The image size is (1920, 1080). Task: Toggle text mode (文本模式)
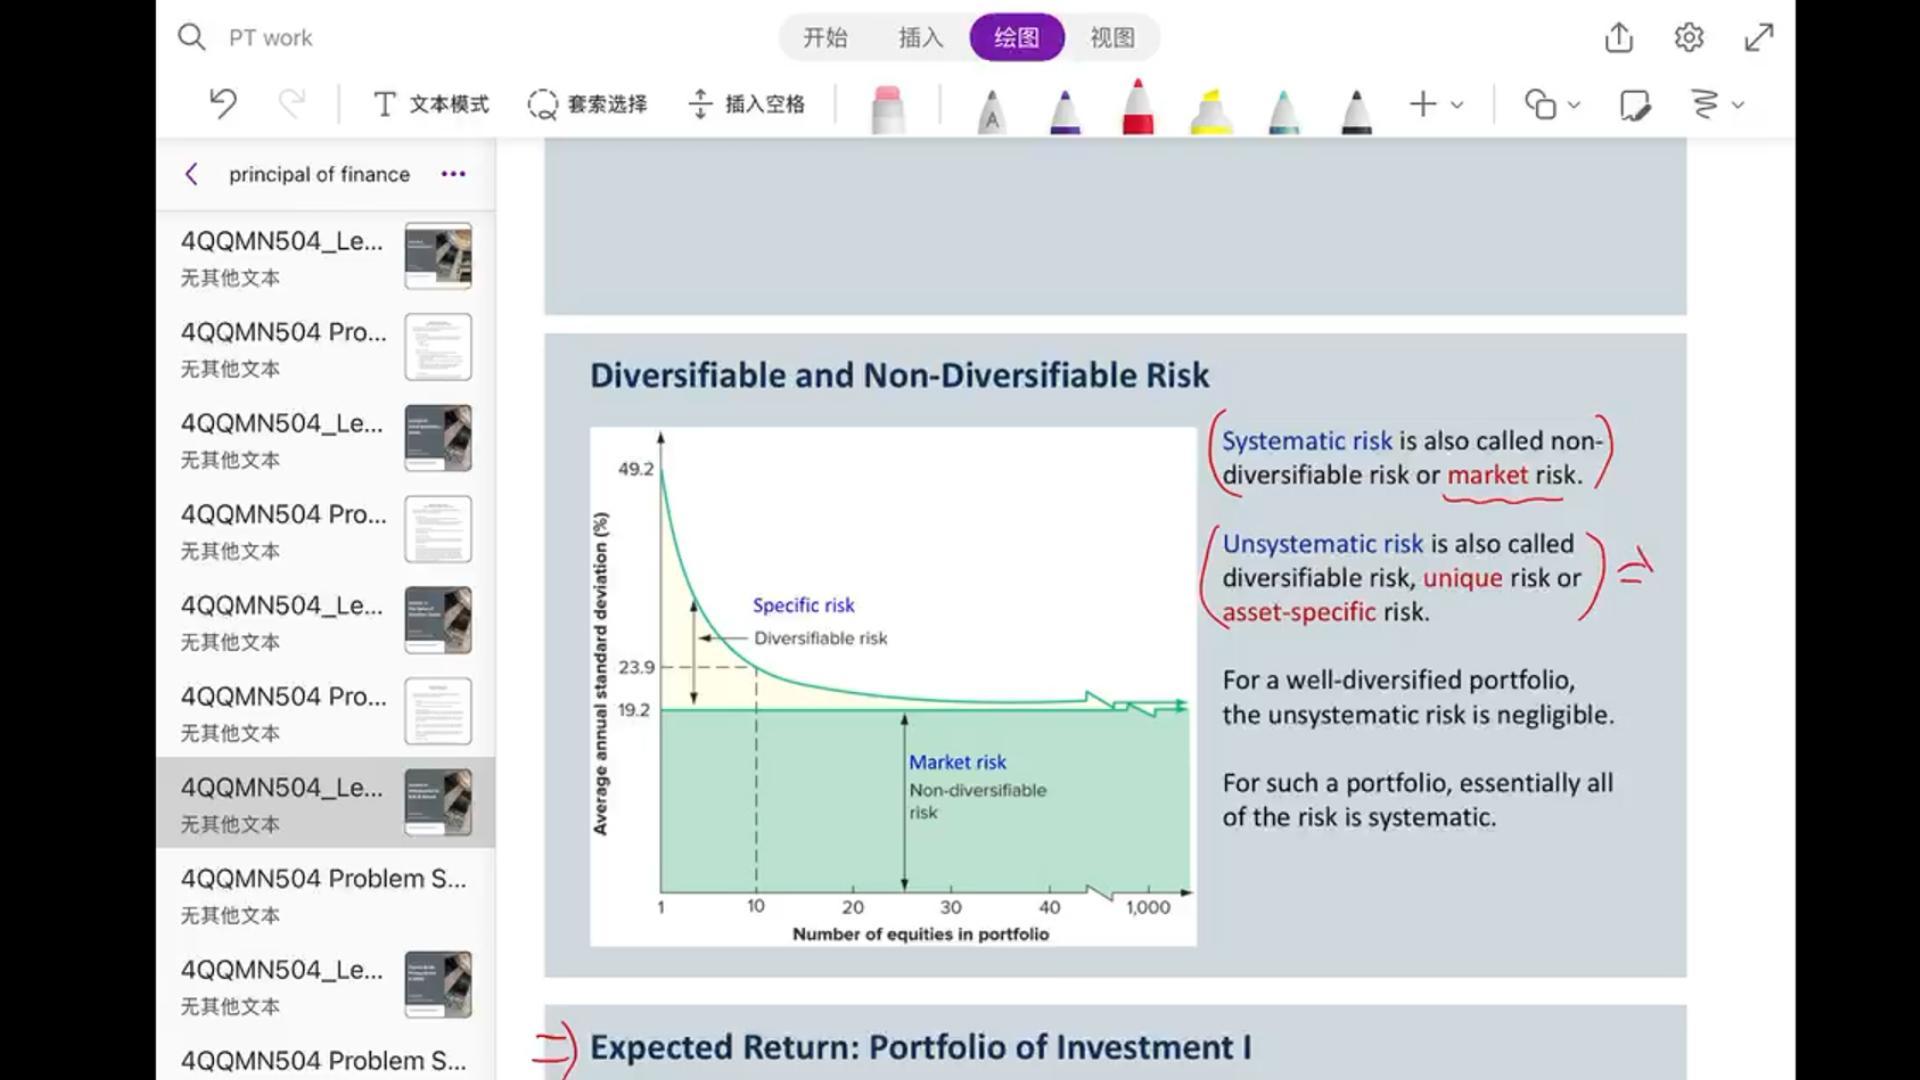pos(431,104)
